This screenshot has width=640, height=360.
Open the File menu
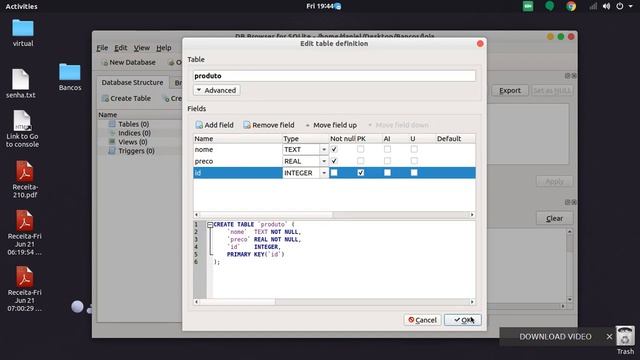click(102, 48)
